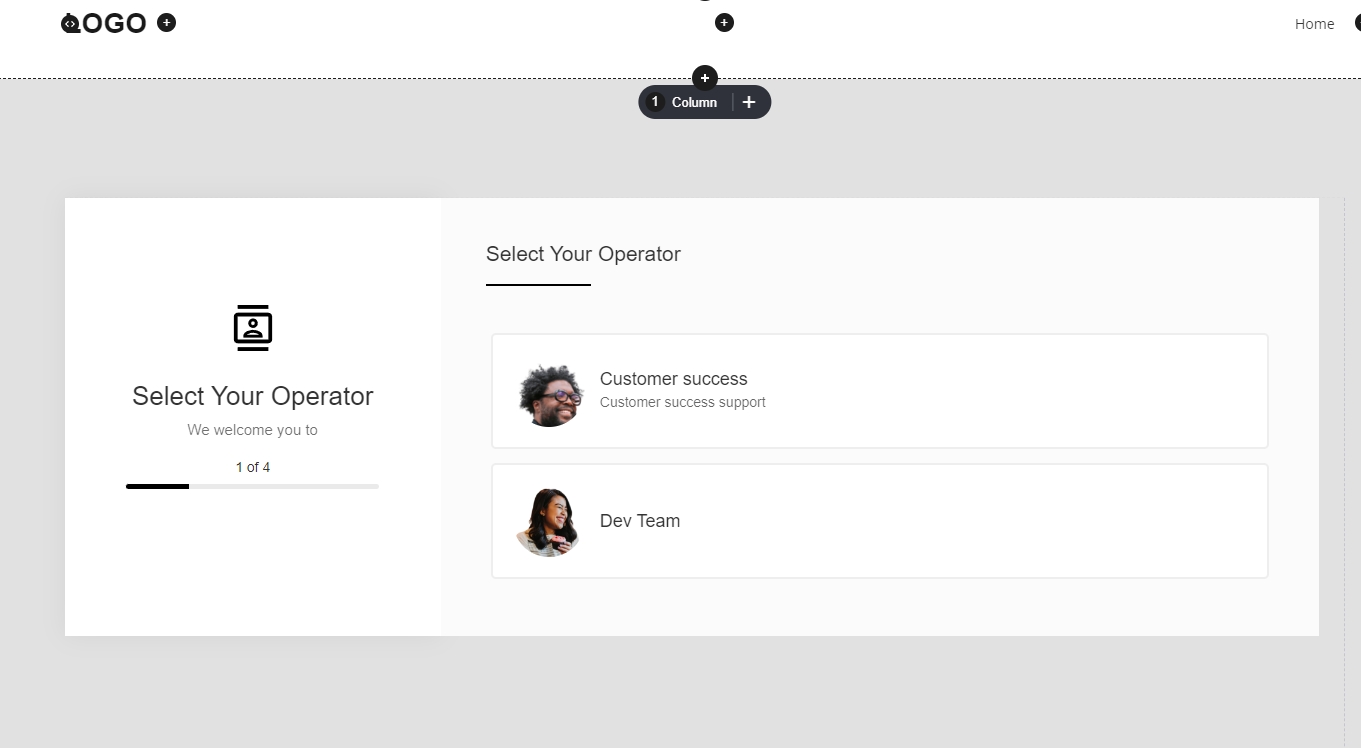The height and width of the screenshot is (748, 1361).
Task: Select the Column label in toolbar
Action: click(x=694, y=102)
